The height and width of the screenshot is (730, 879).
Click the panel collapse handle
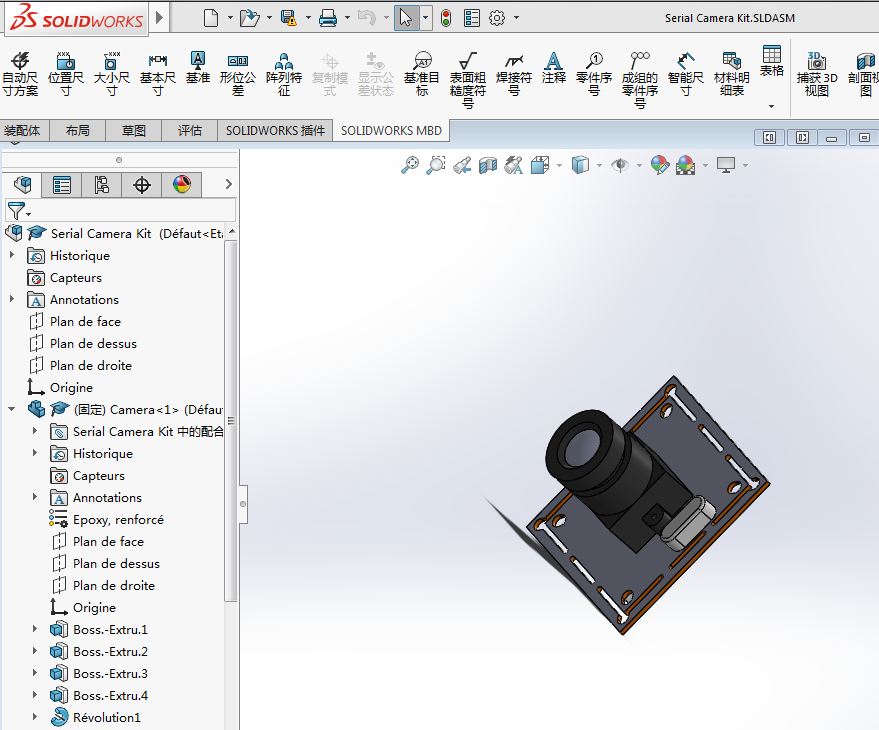[x=243, y=504]
